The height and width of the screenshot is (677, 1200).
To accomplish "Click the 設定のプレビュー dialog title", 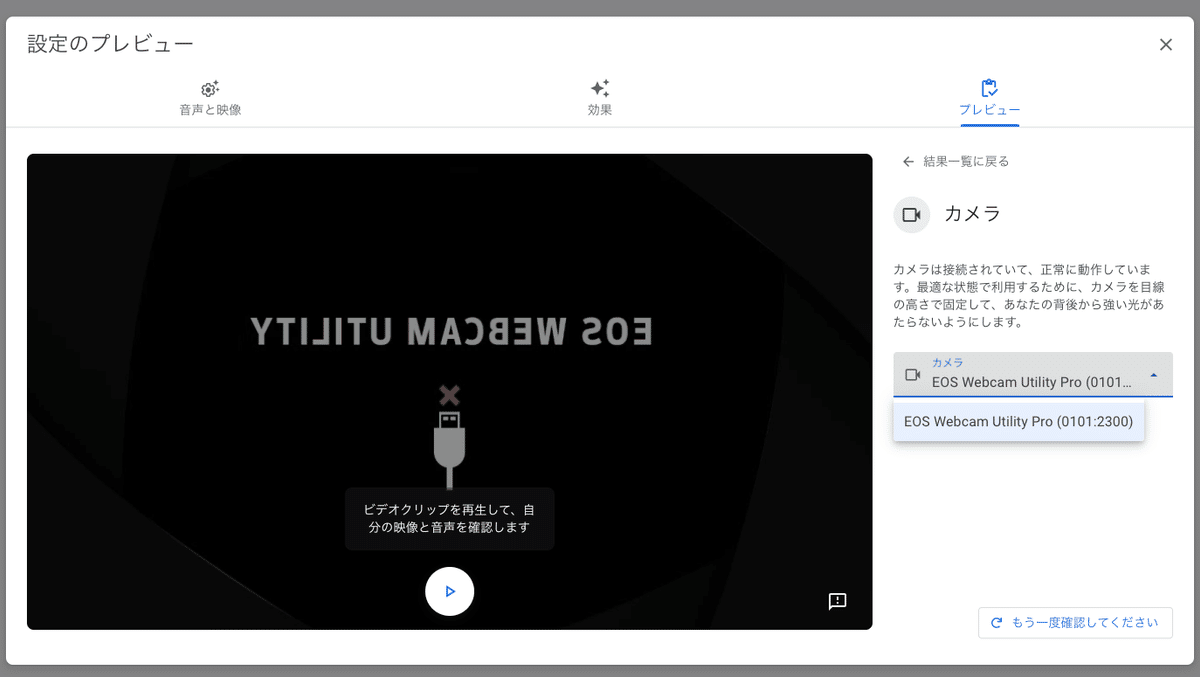I will point(110,44).
